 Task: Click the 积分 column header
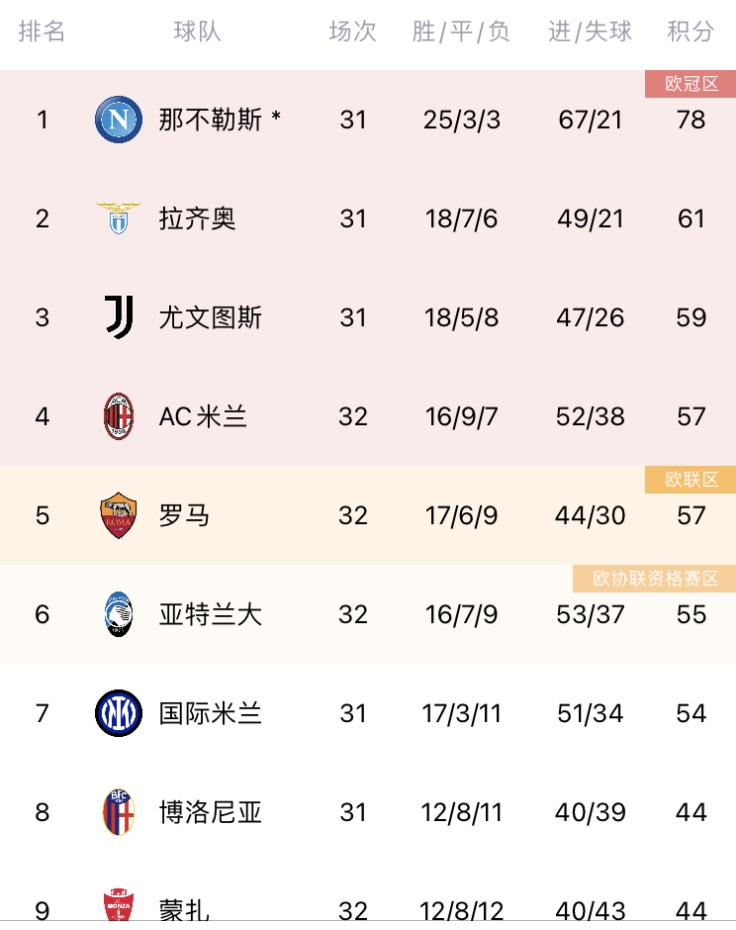(690, 31)
